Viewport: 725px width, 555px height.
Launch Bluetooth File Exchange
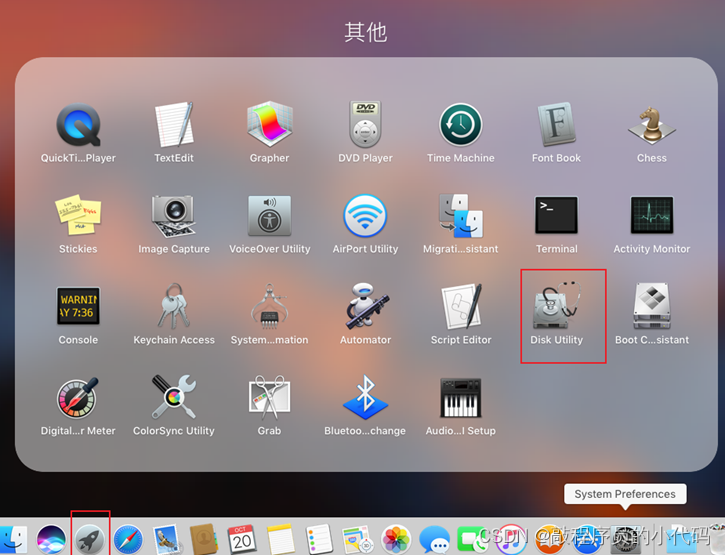tap(365, 397)
